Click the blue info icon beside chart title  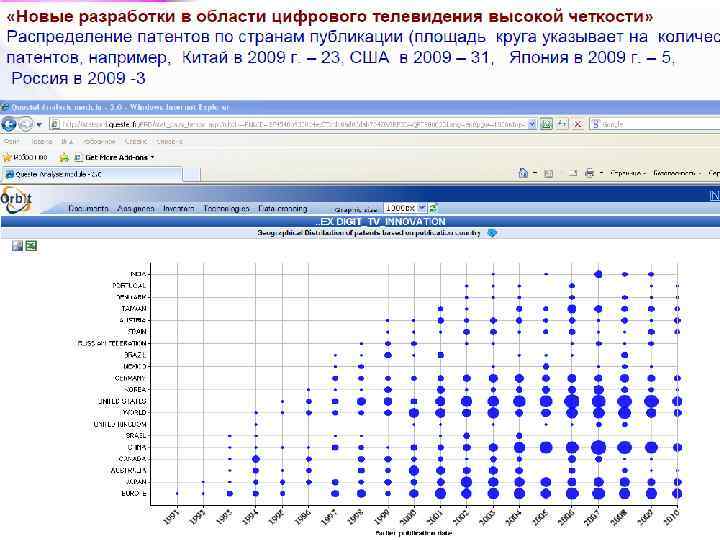pyautogui.click(x=492, y=233)
